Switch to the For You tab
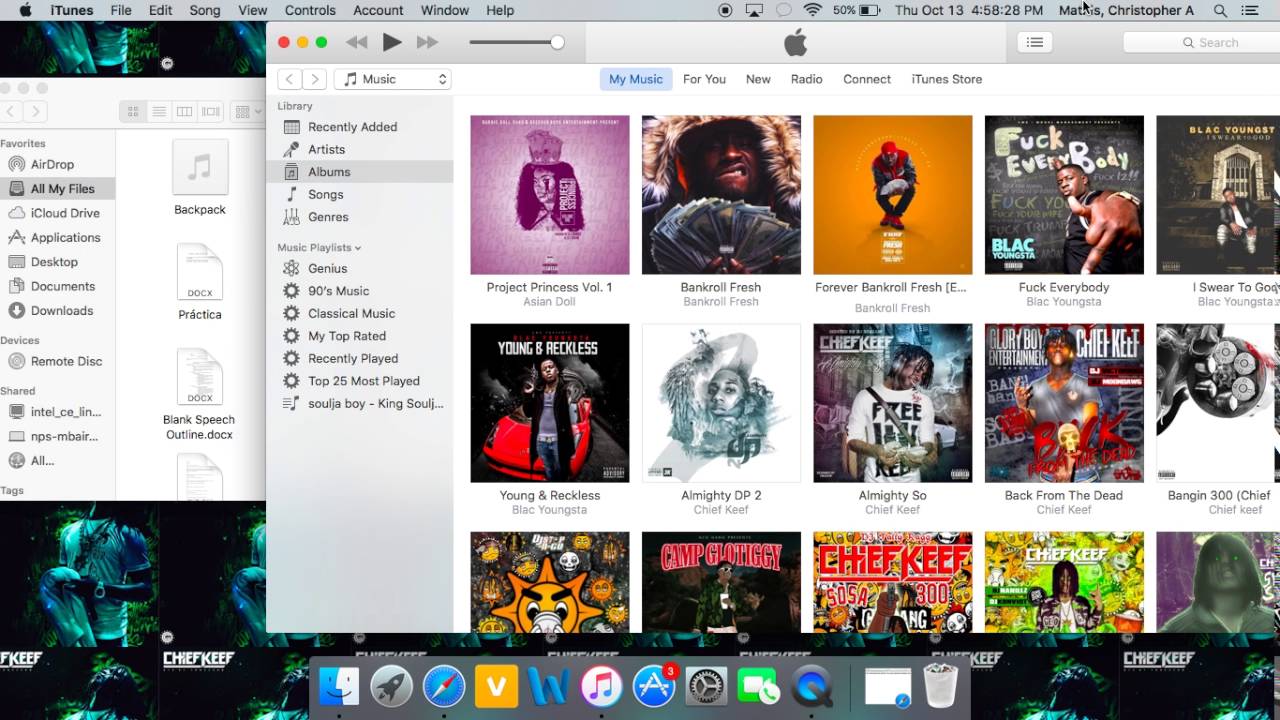1280x720 pixels. tap(704, 79)
